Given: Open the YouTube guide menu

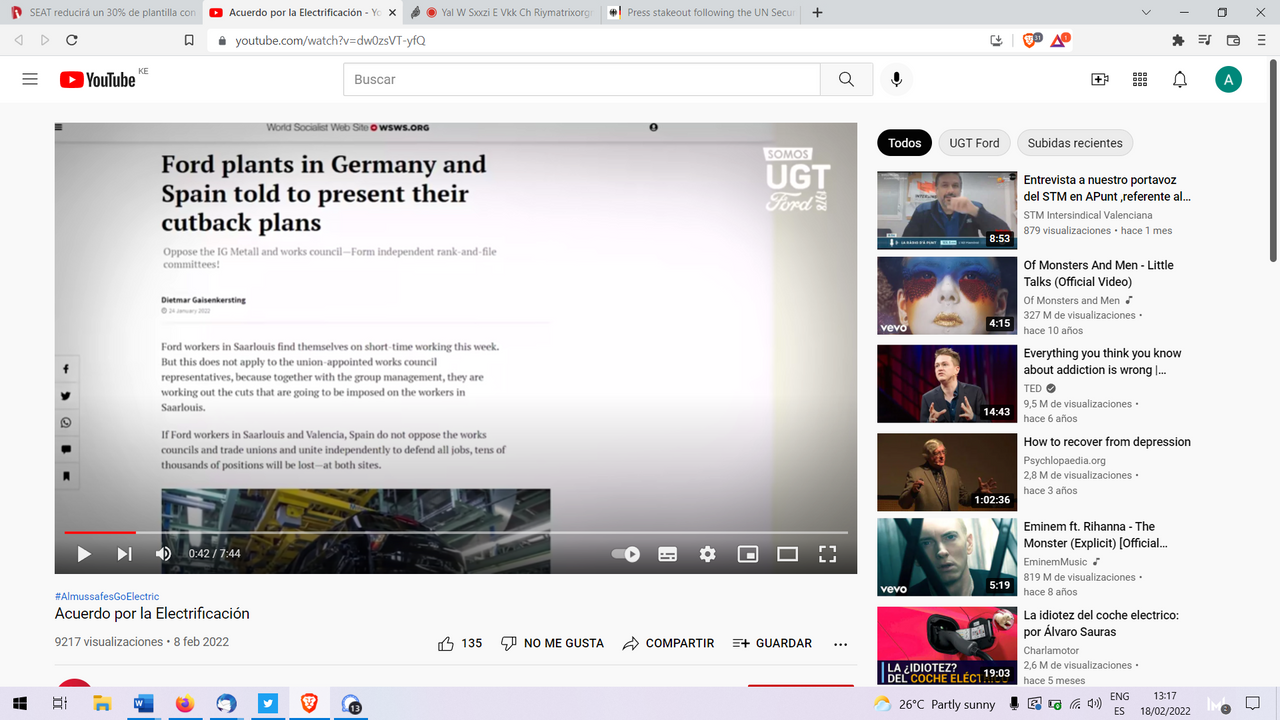Looking at the screenshot, I should pyautogui.click(x=30, y=80).
